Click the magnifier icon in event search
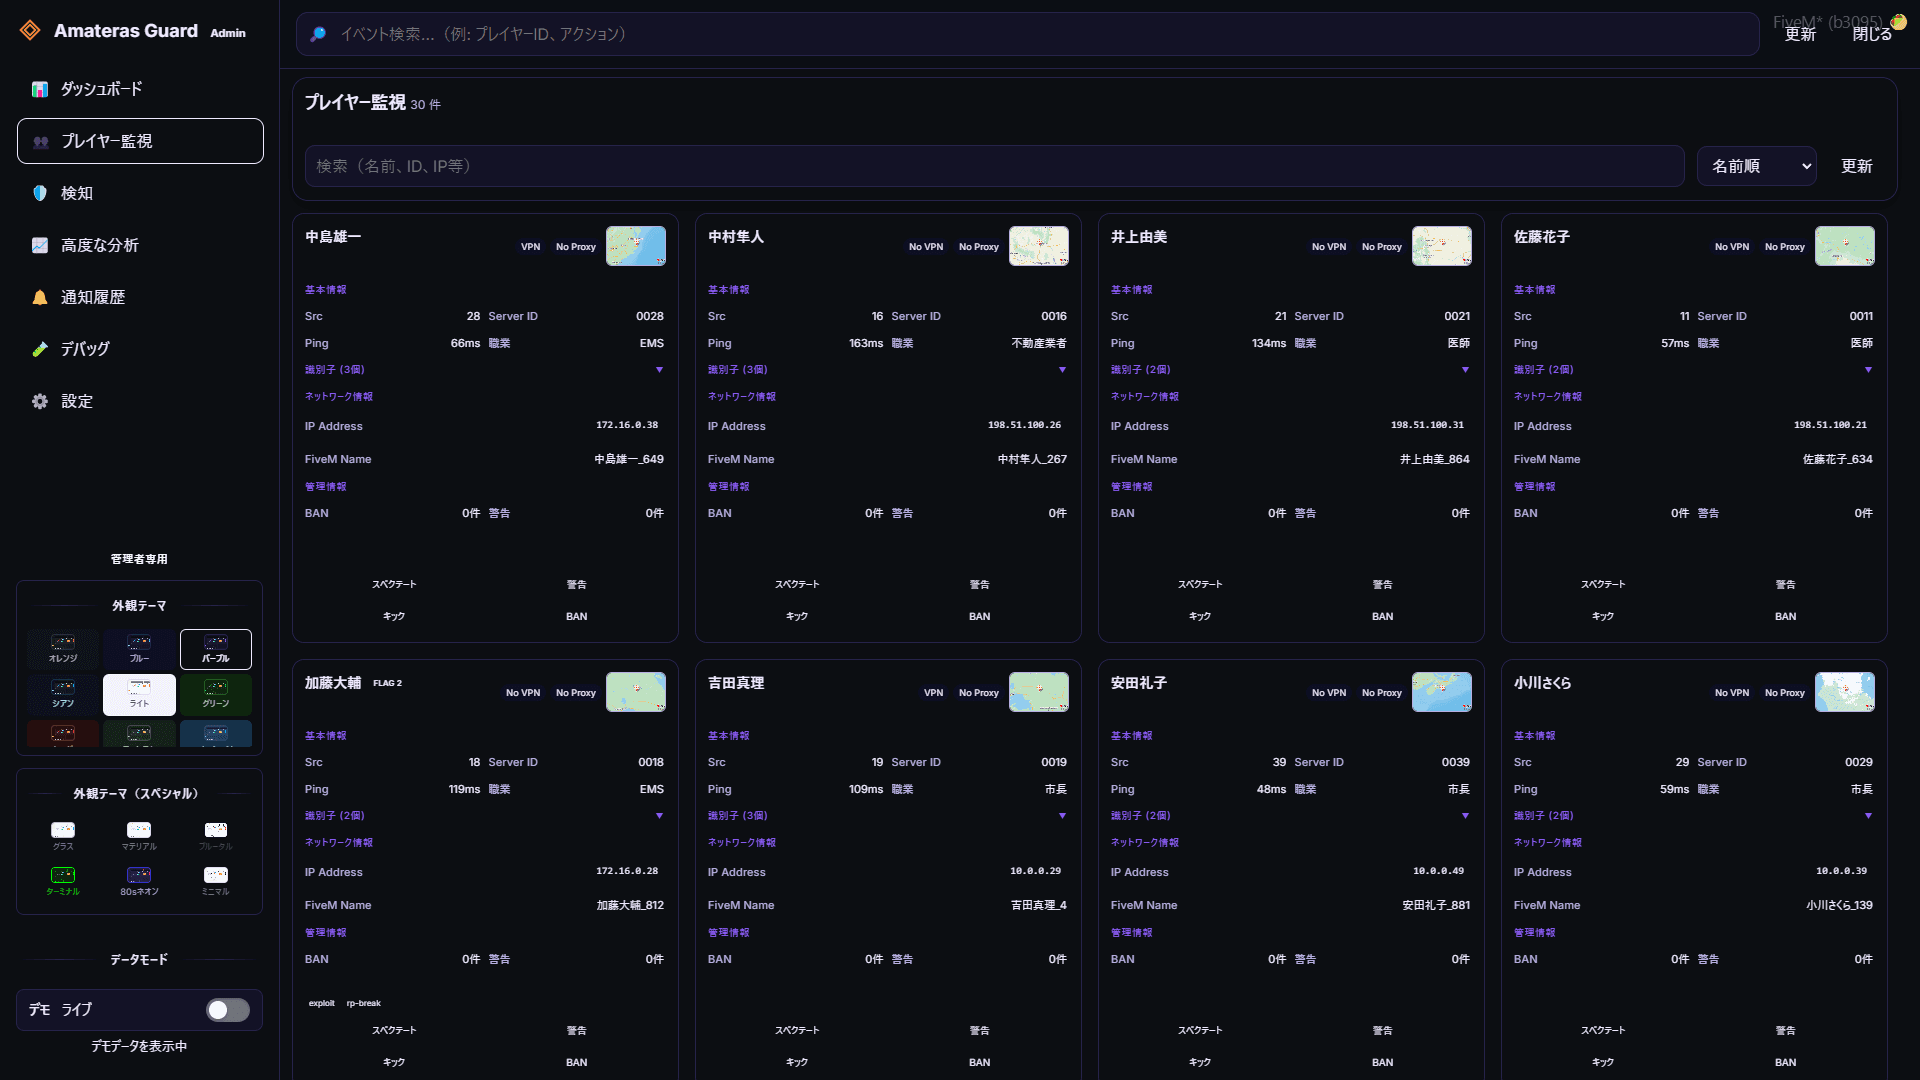 click(x=318, y=34)
